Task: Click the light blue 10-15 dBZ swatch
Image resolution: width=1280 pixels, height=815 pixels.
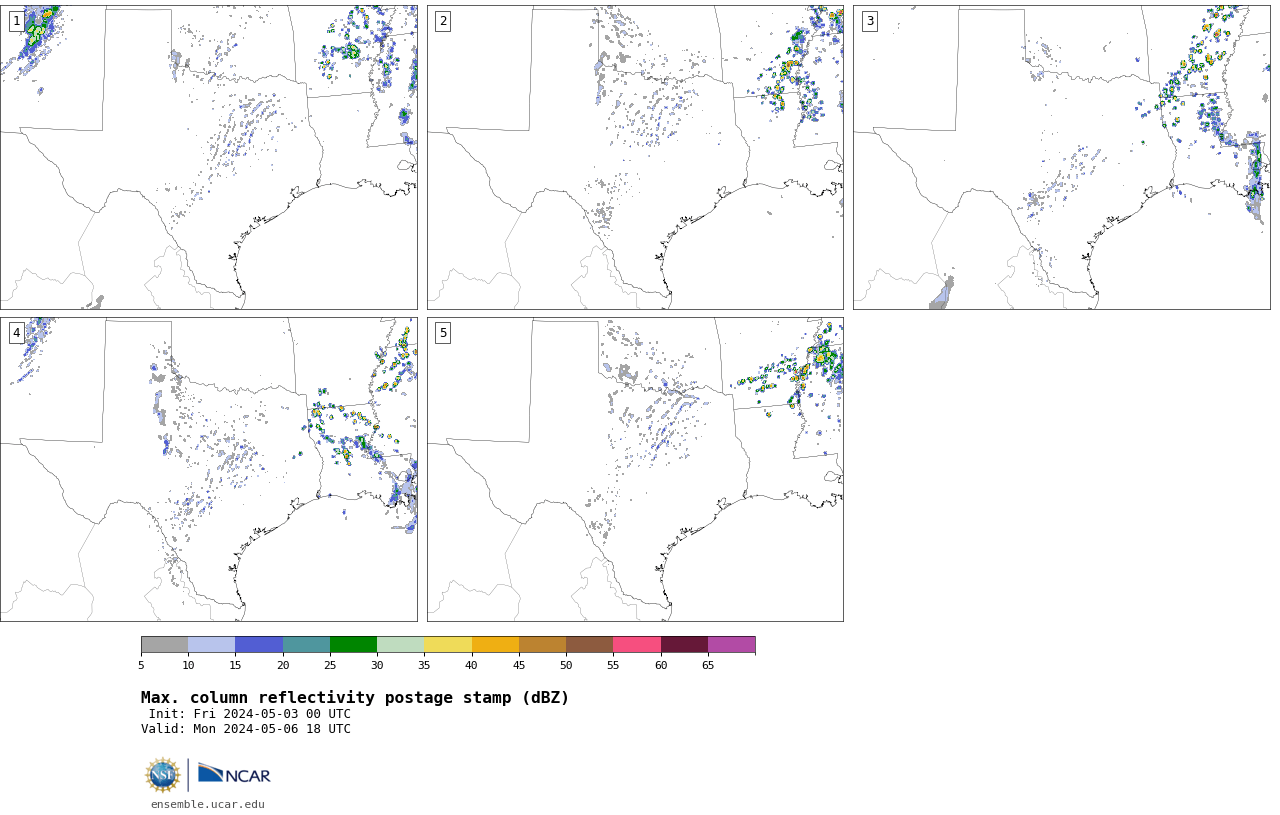Action: [x=212, y=644]
